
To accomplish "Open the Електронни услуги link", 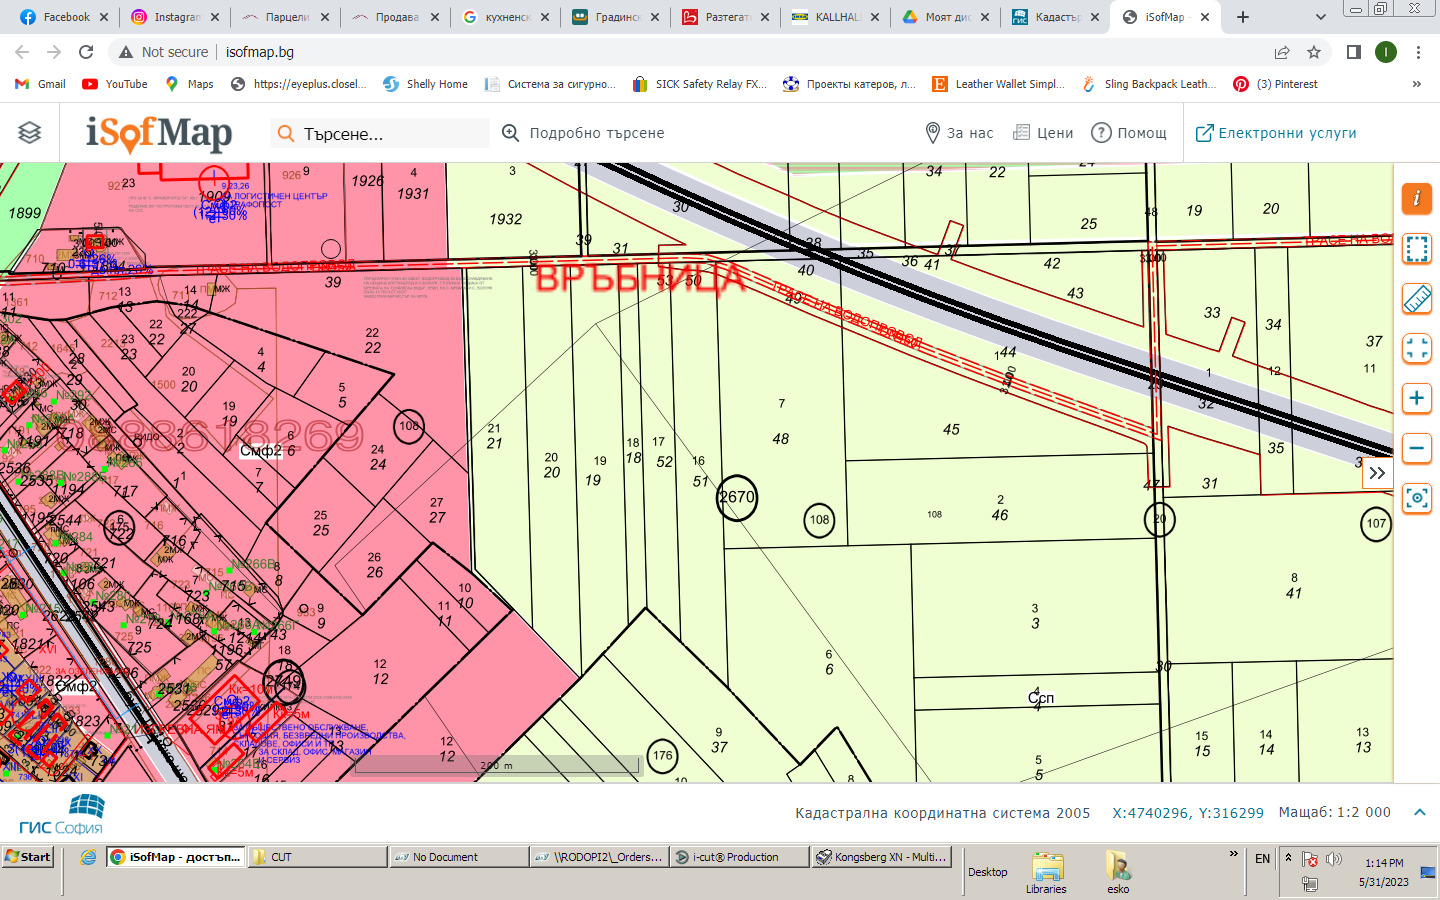I will [1276, 133].
